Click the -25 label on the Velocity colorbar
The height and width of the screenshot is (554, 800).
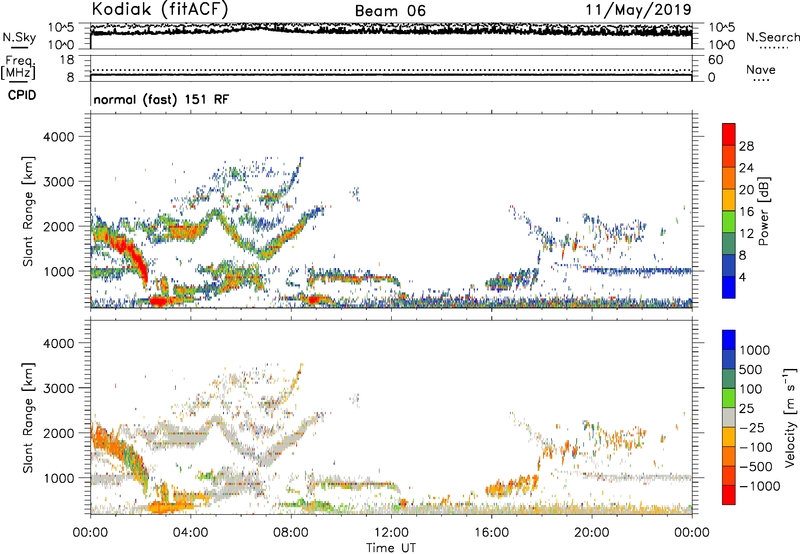(752, 427)
